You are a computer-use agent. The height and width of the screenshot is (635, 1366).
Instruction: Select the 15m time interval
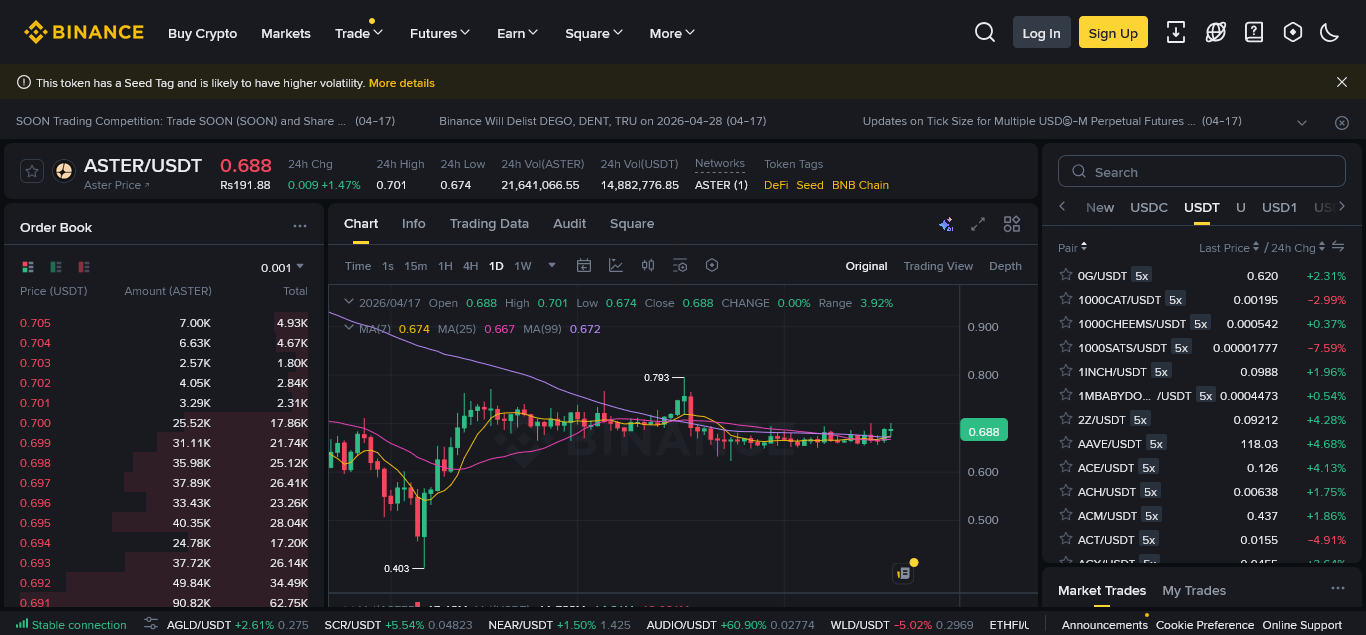[x=415, y=266]
